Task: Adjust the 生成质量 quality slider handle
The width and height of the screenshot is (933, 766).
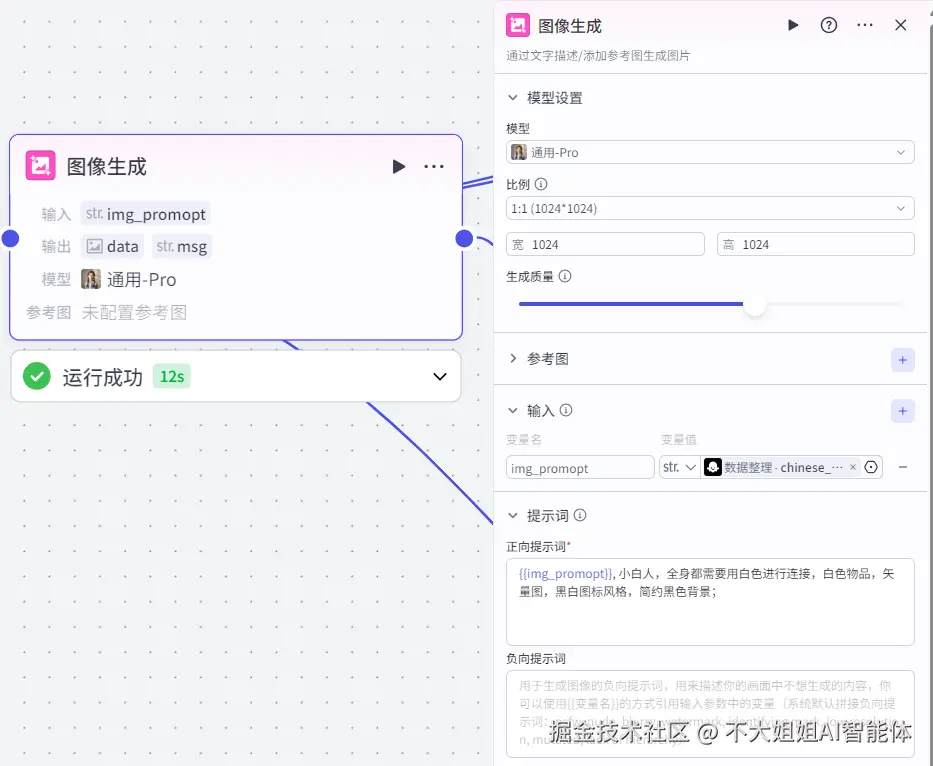Action: pyautogui.click(x=755, y=305)
